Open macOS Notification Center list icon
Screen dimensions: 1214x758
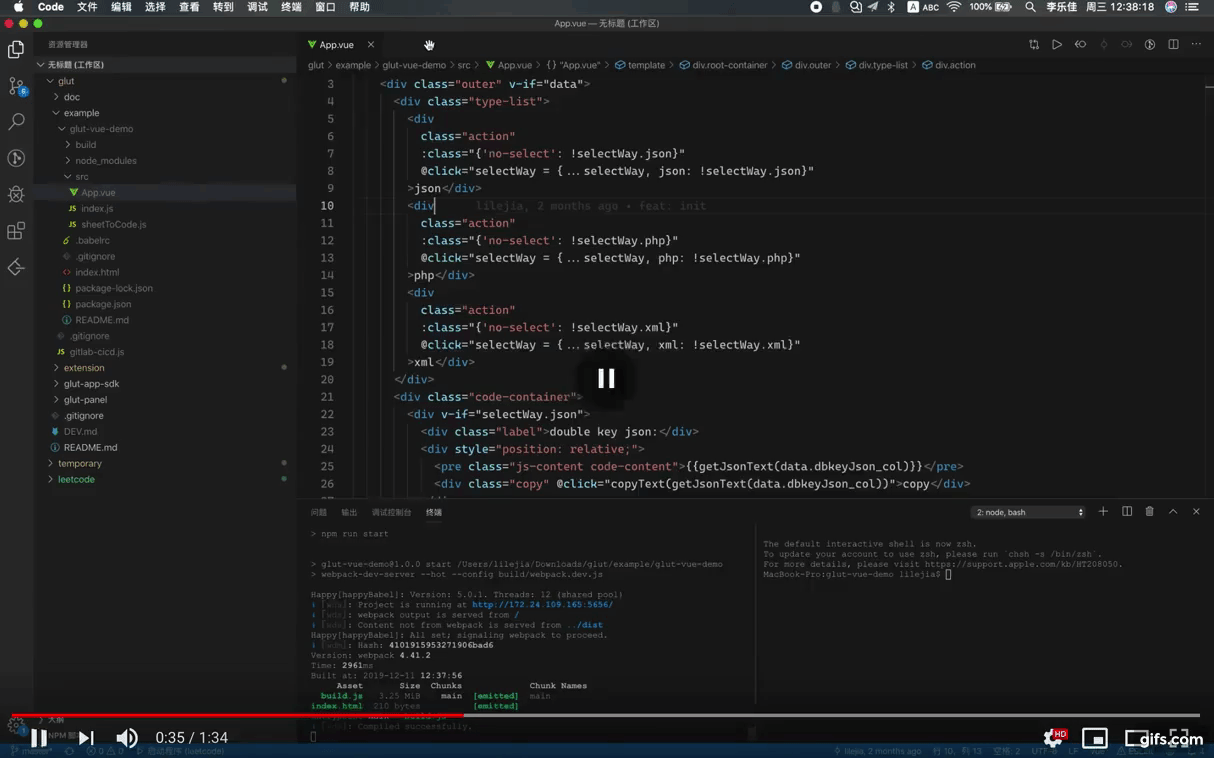pos(1193,7)
